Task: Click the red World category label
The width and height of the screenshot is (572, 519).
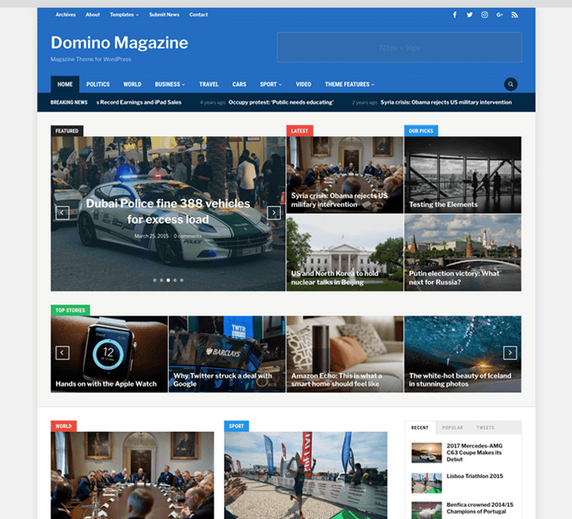Action: coord(63,426)
